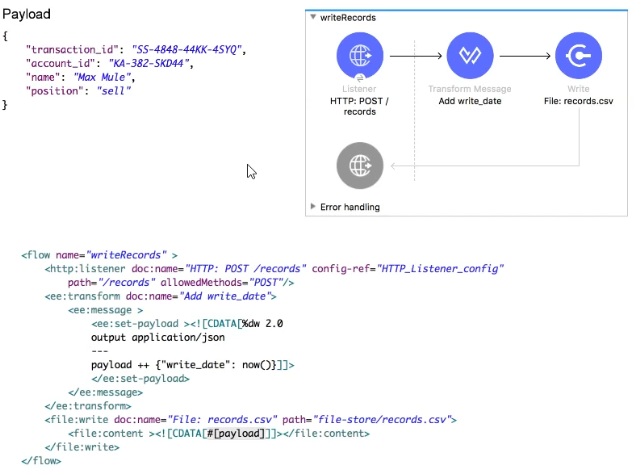Click the Payload heading
This screenshot has height=475, width=644.
click(27, 16)
